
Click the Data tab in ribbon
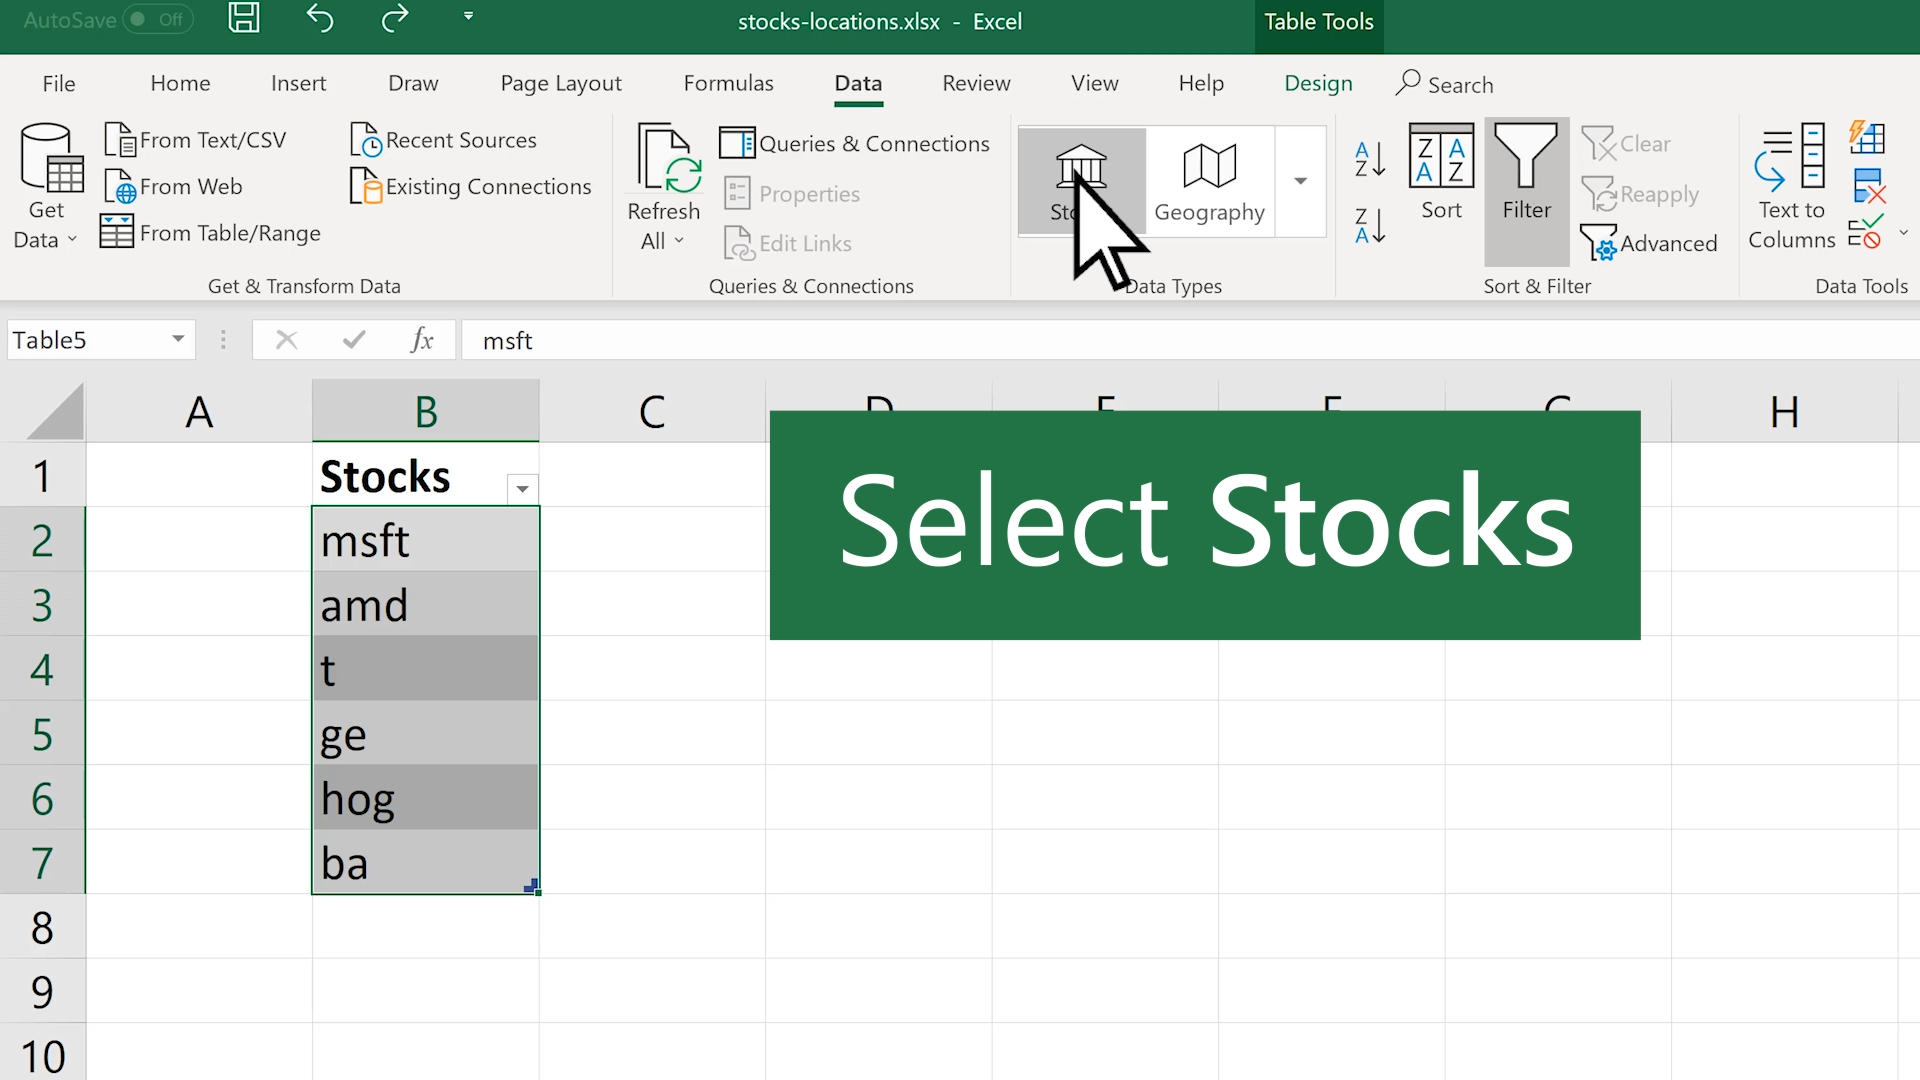pyautogui.click(x=858, y=83)
